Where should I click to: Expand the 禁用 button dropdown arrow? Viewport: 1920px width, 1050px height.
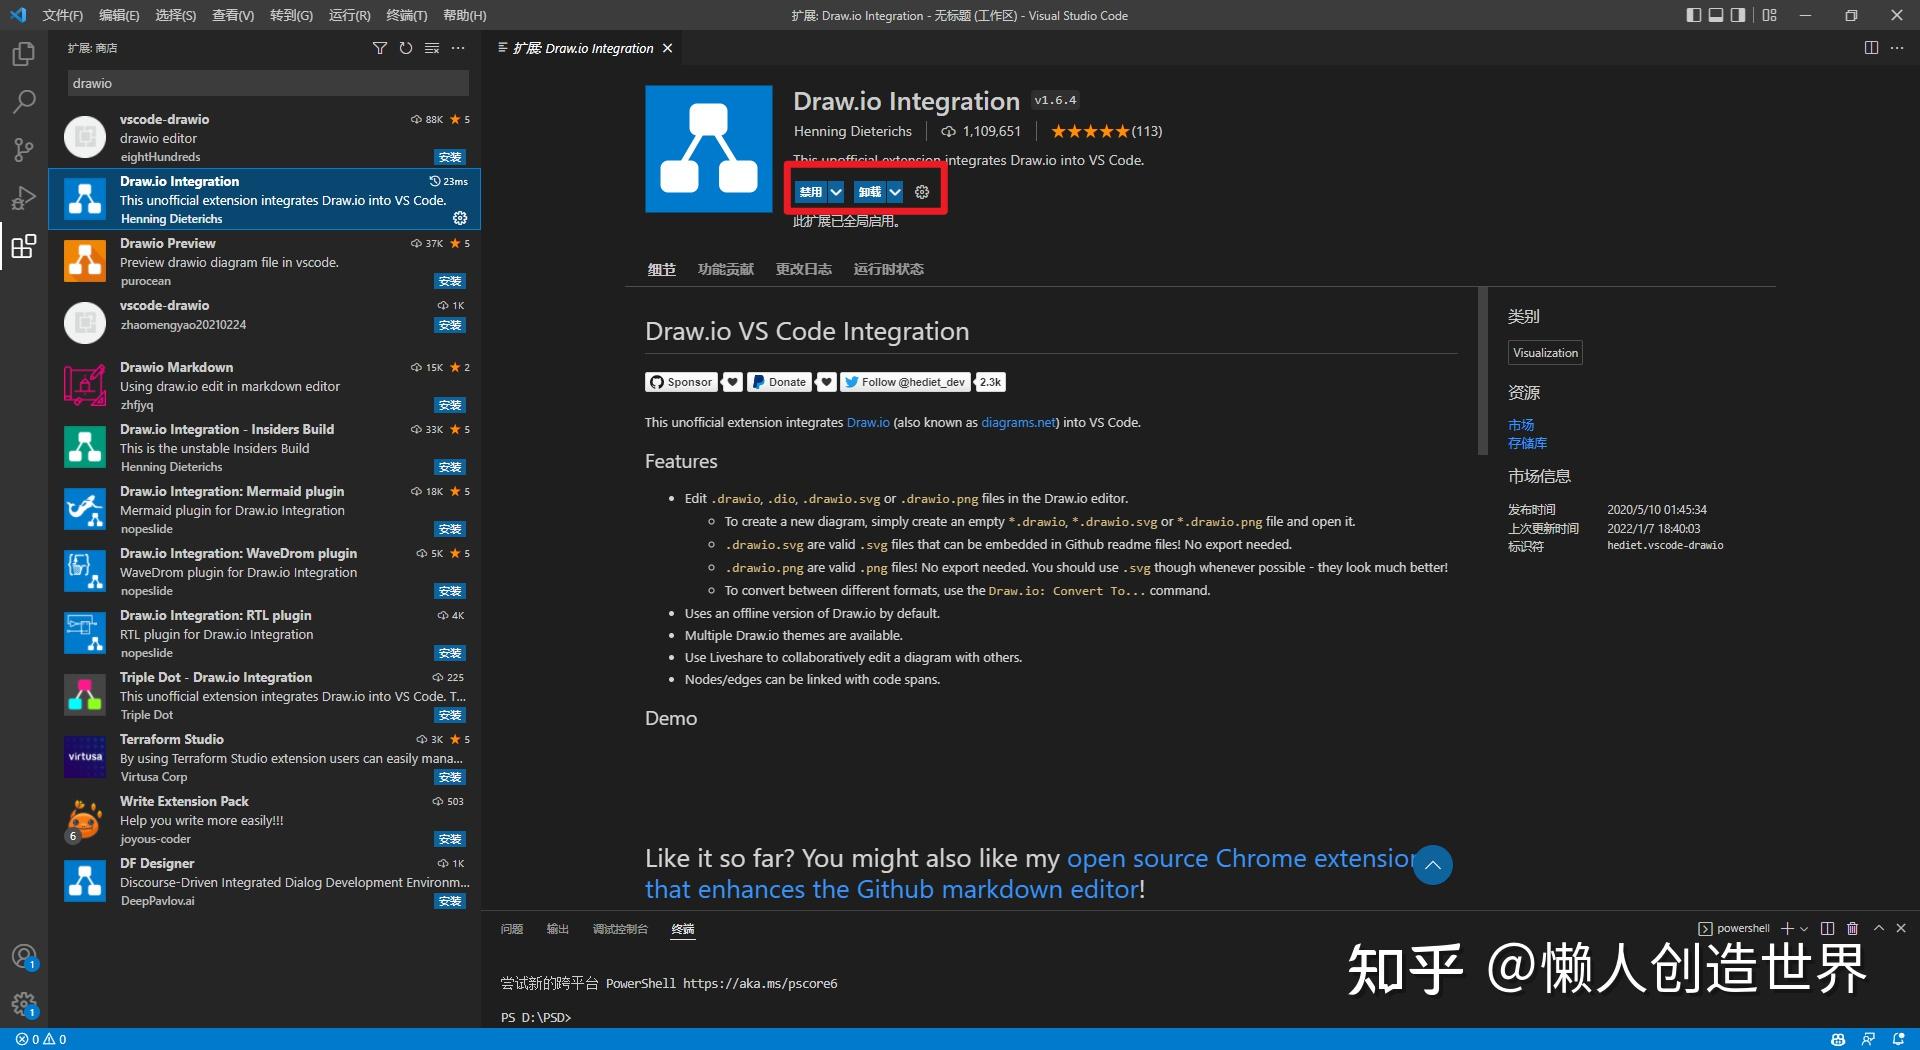tap(836, 192)
